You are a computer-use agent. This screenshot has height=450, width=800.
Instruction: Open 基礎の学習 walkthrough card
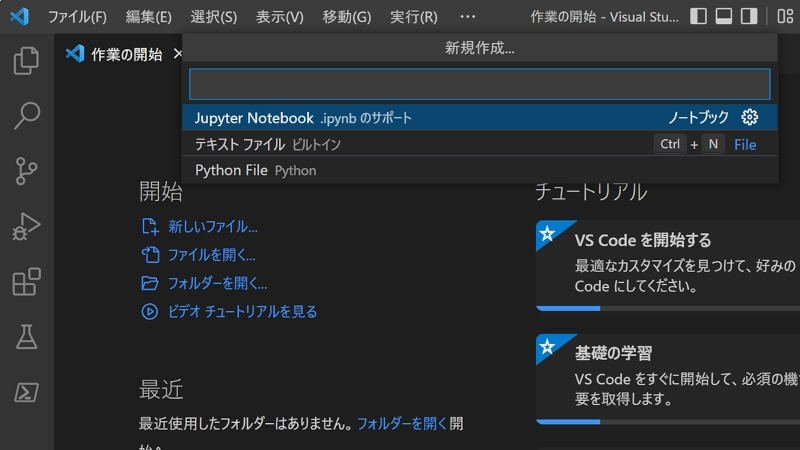[x=668, y=379]
